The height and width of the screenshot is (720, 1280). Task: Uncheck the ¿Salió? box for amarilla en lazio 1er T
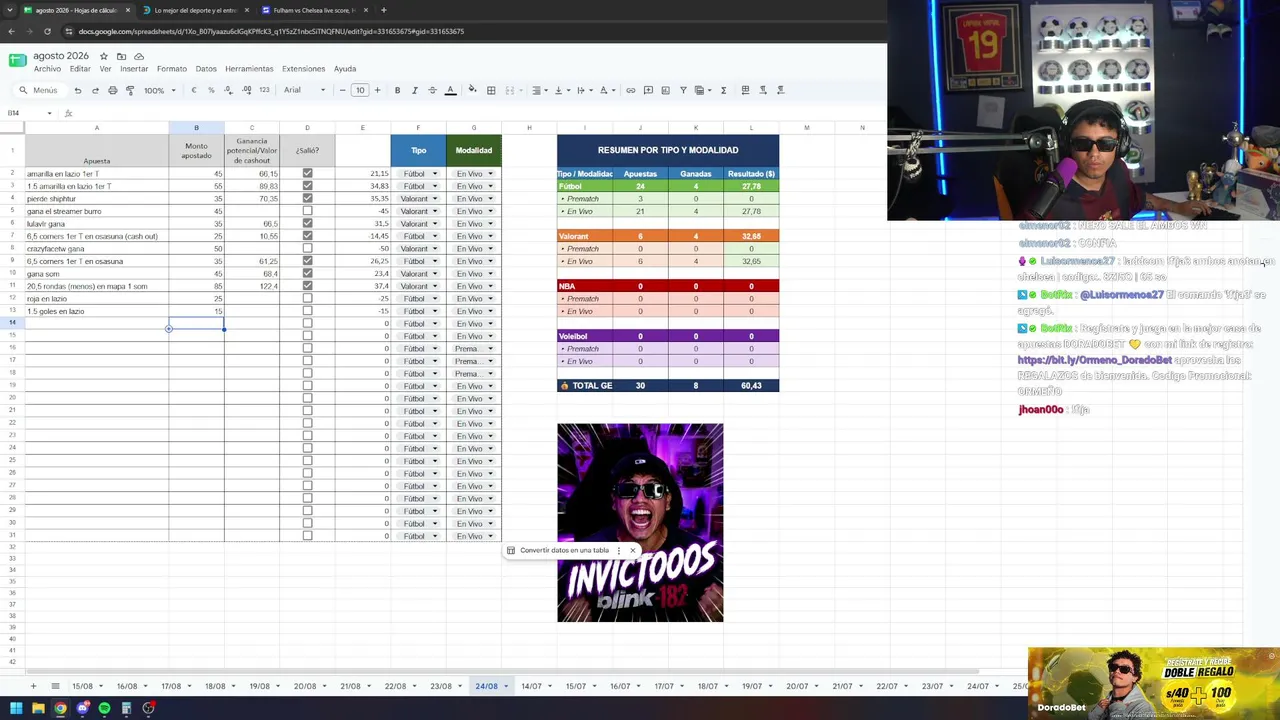coord(307,173)
